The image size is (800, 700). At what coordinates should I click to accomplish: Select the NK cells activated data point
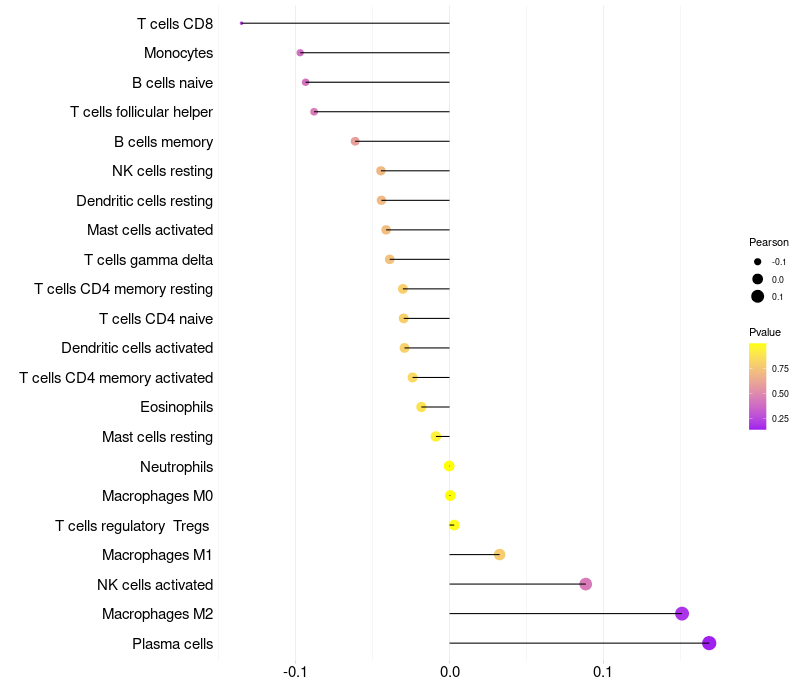(586, 584)
